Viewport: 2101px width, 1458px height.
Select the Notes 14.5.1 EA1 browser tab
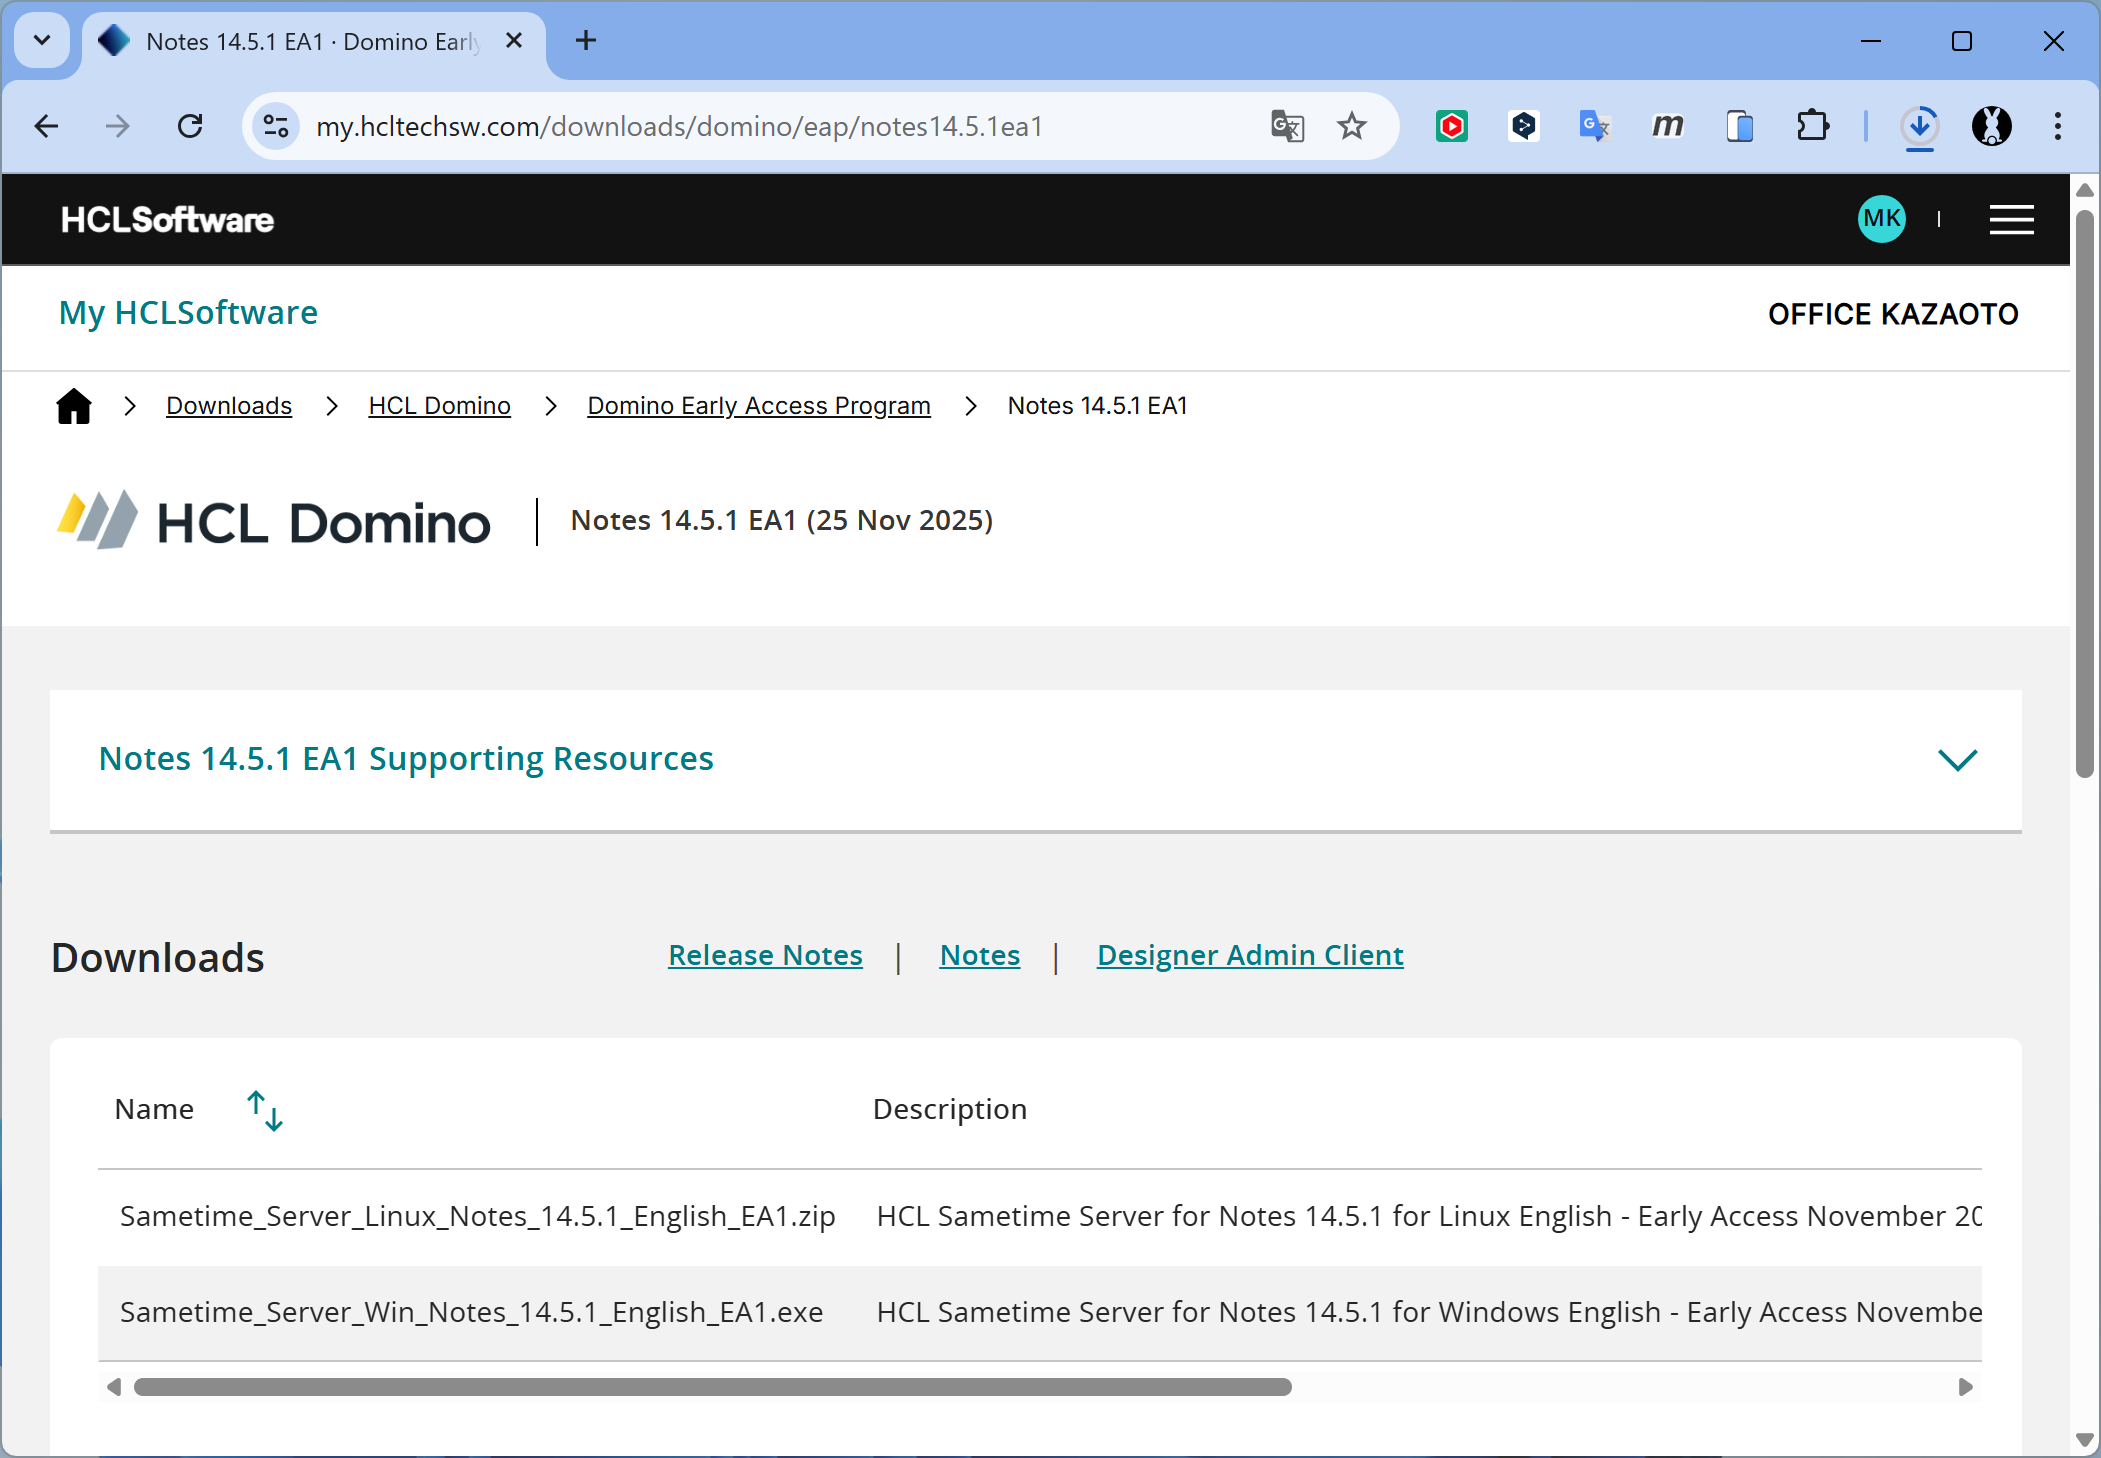tap(314, 42)
